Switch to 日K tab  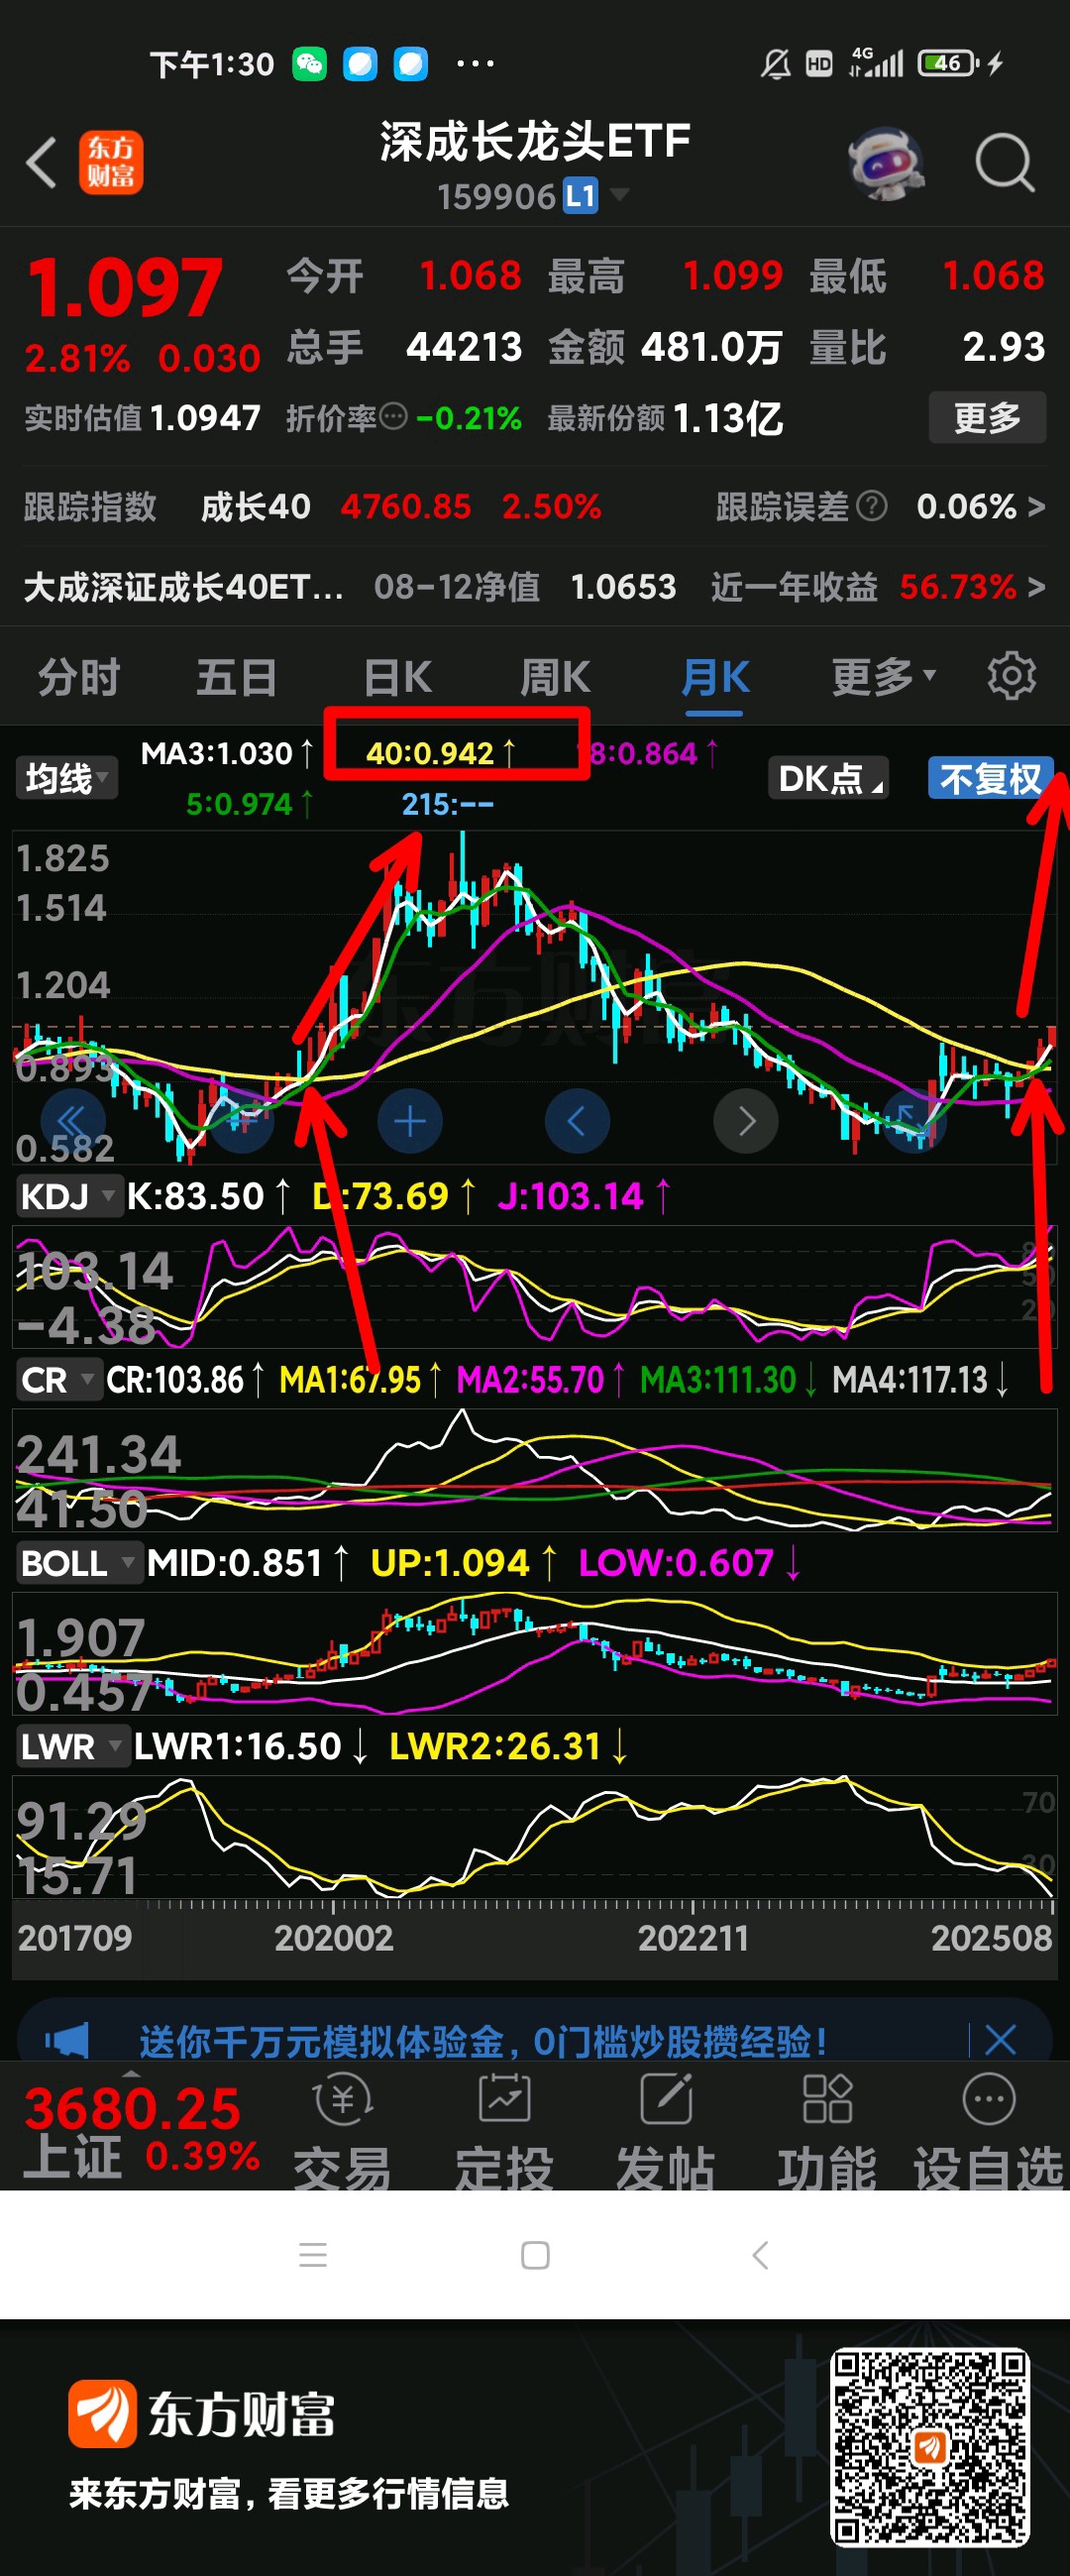click(397, 677)
